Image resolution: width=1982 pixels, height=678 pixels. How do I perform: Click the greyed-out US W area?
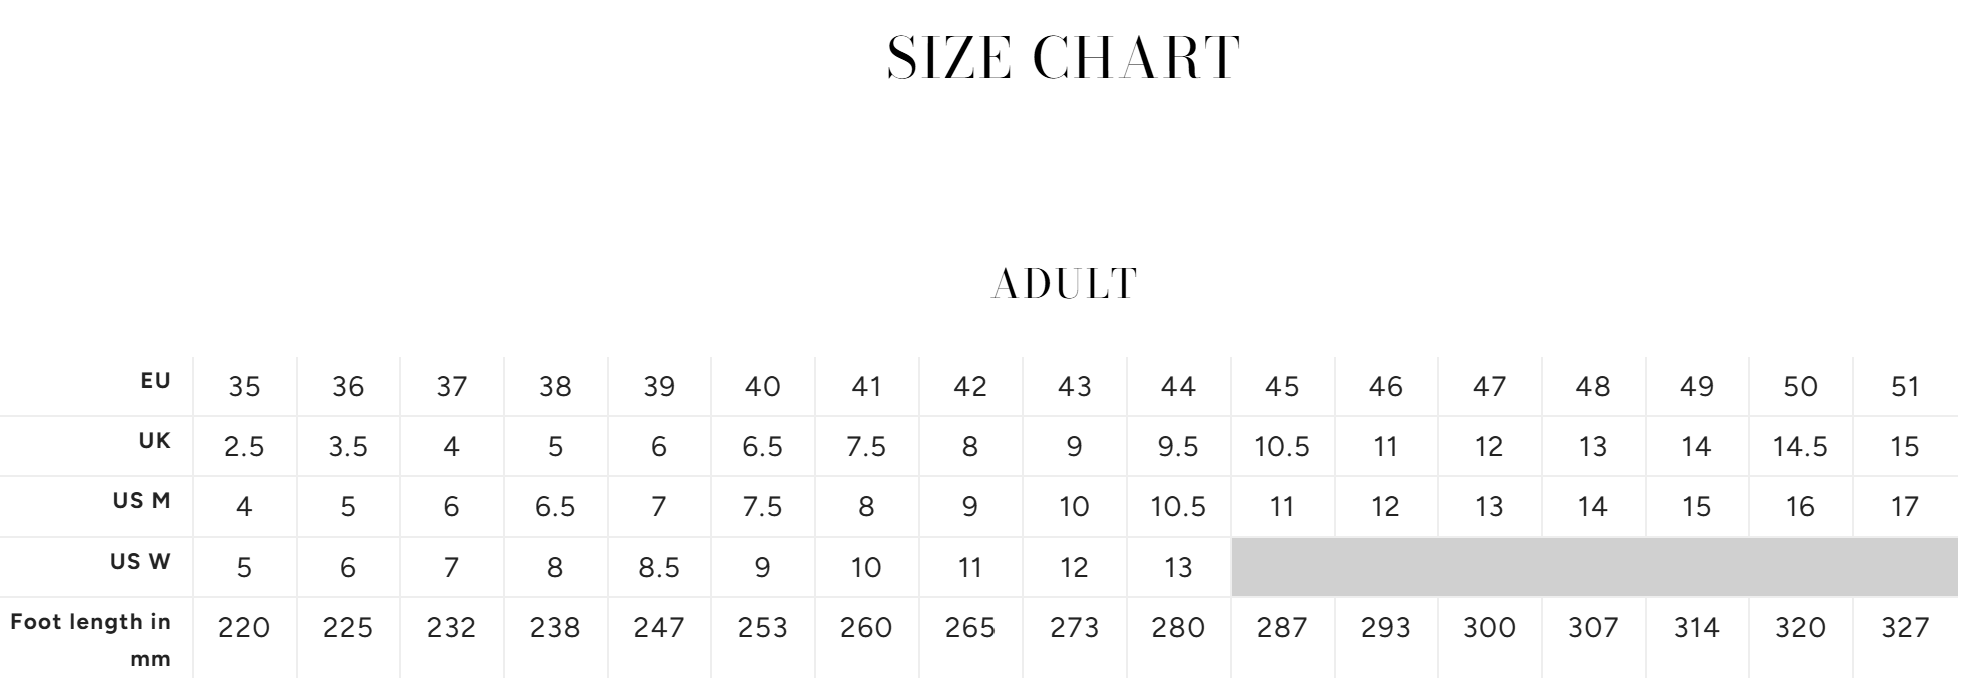coord(1593,567)
